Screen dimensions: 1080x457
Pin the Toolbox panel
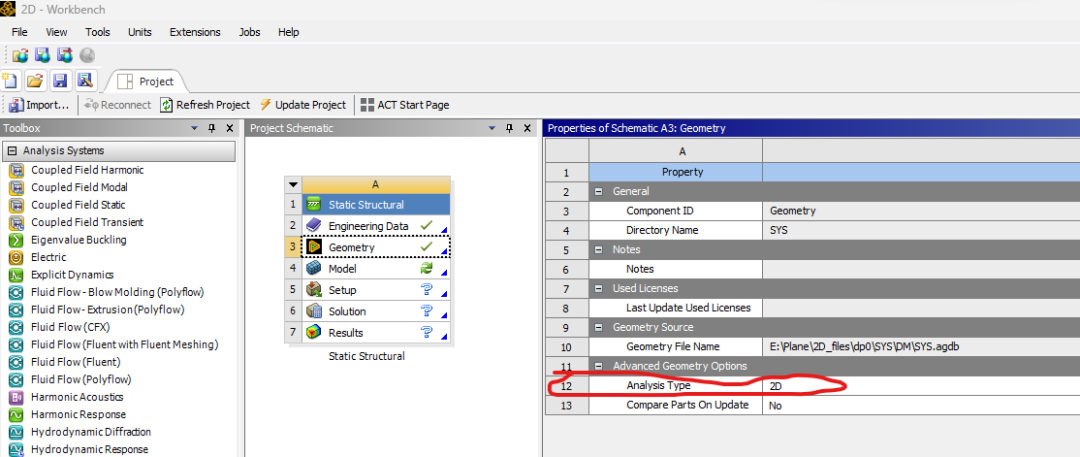(211, 128)
